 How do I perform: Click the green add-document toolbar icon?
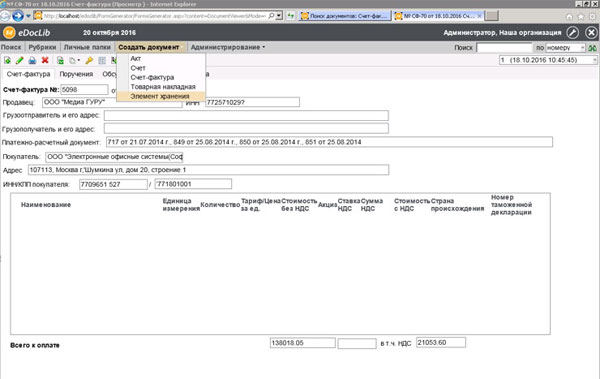click(x=7, y=60)
